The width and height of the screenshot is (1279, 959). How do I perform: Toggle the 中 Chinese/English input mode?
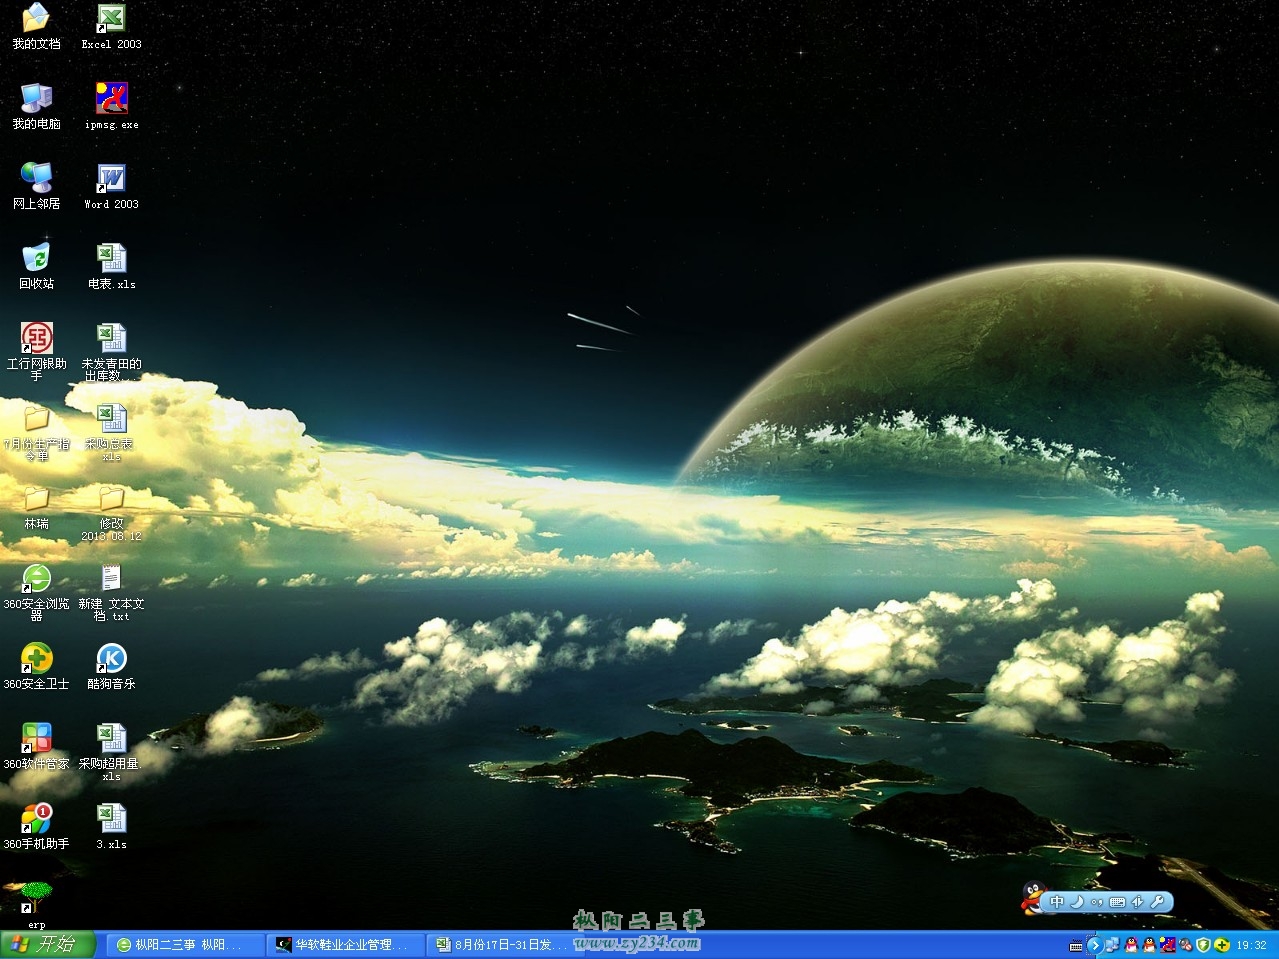click(x=1057, y=901)
